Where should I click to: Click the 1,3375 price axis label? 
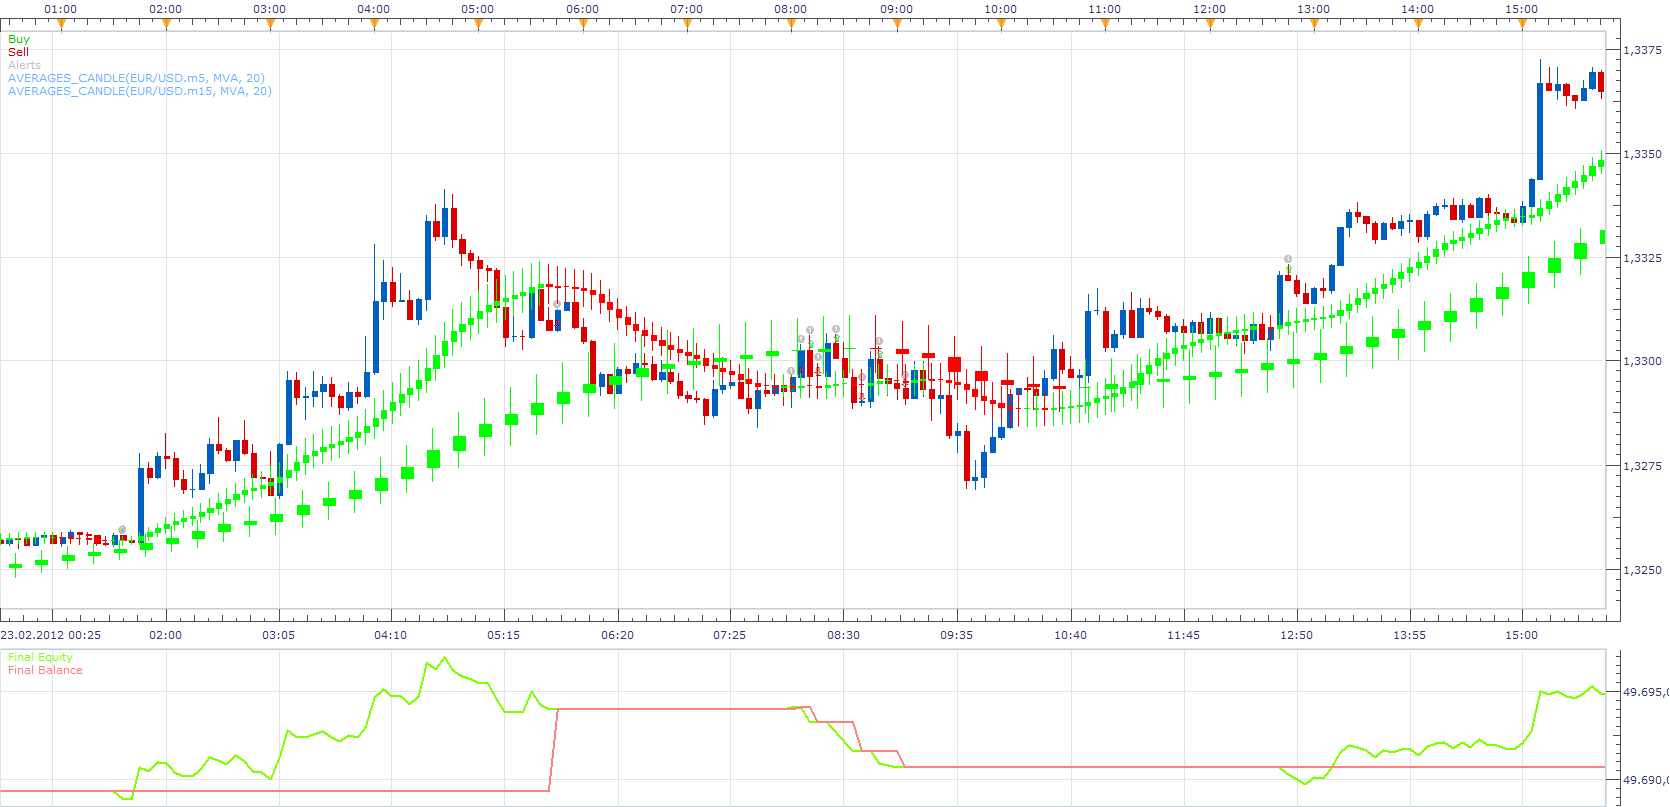1642,50
